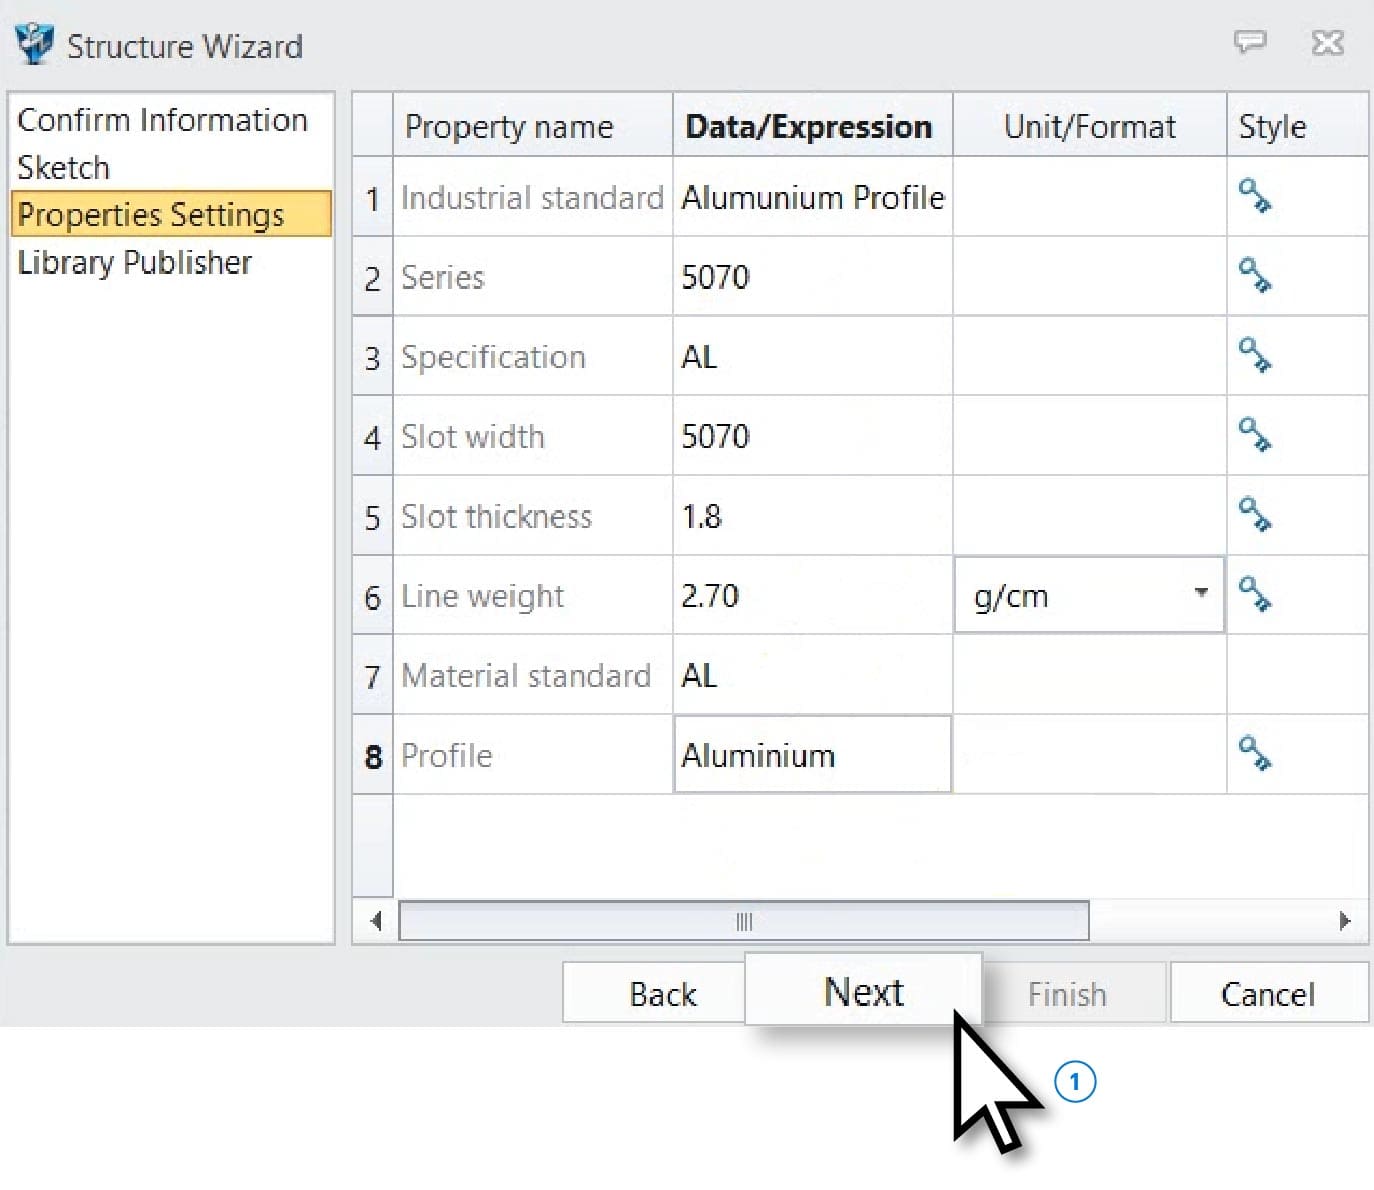The height and width of the screenshot is (1190, 1374).
Task: Click the scroll right arrow
Action: tap(1344, 921)
